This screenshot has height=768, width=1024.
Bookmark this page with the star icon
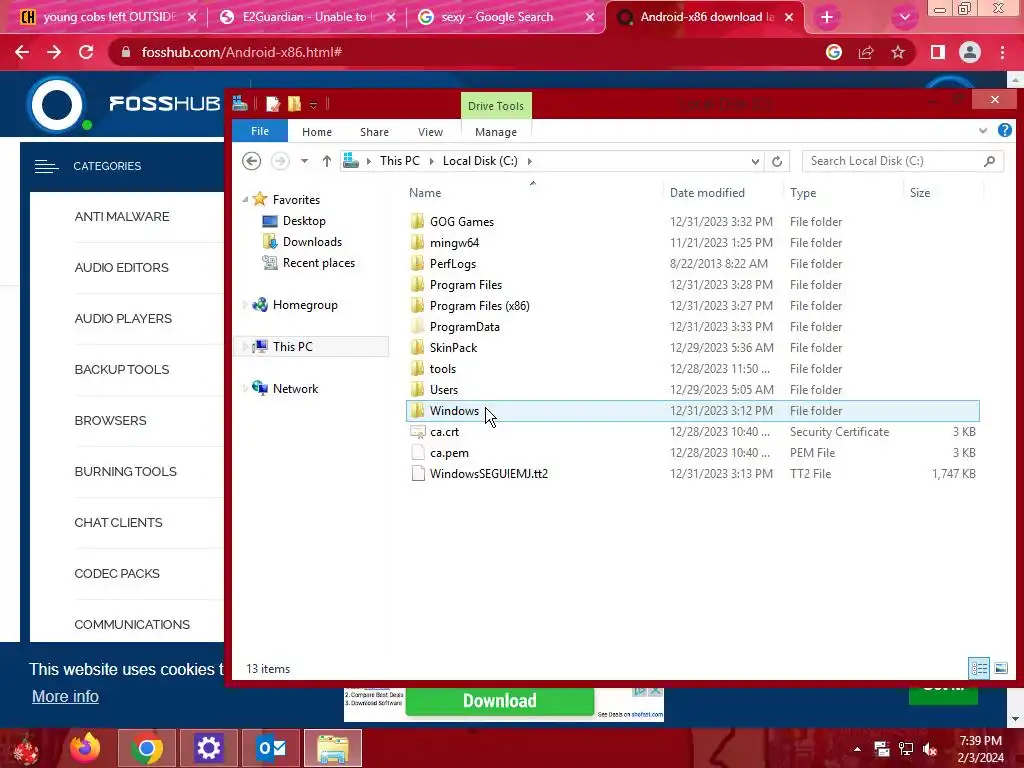899,52
